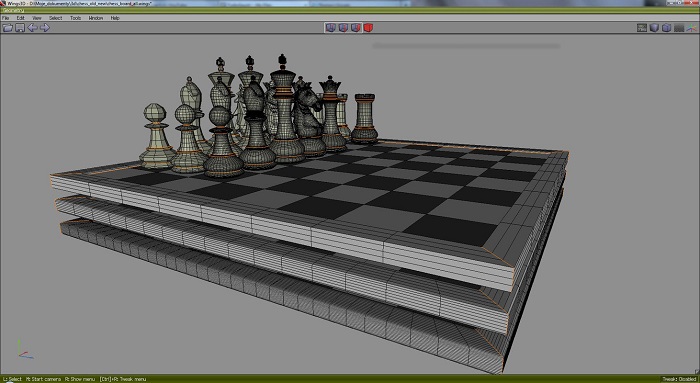Switch to edge selection mode cube

coord(343,28)
